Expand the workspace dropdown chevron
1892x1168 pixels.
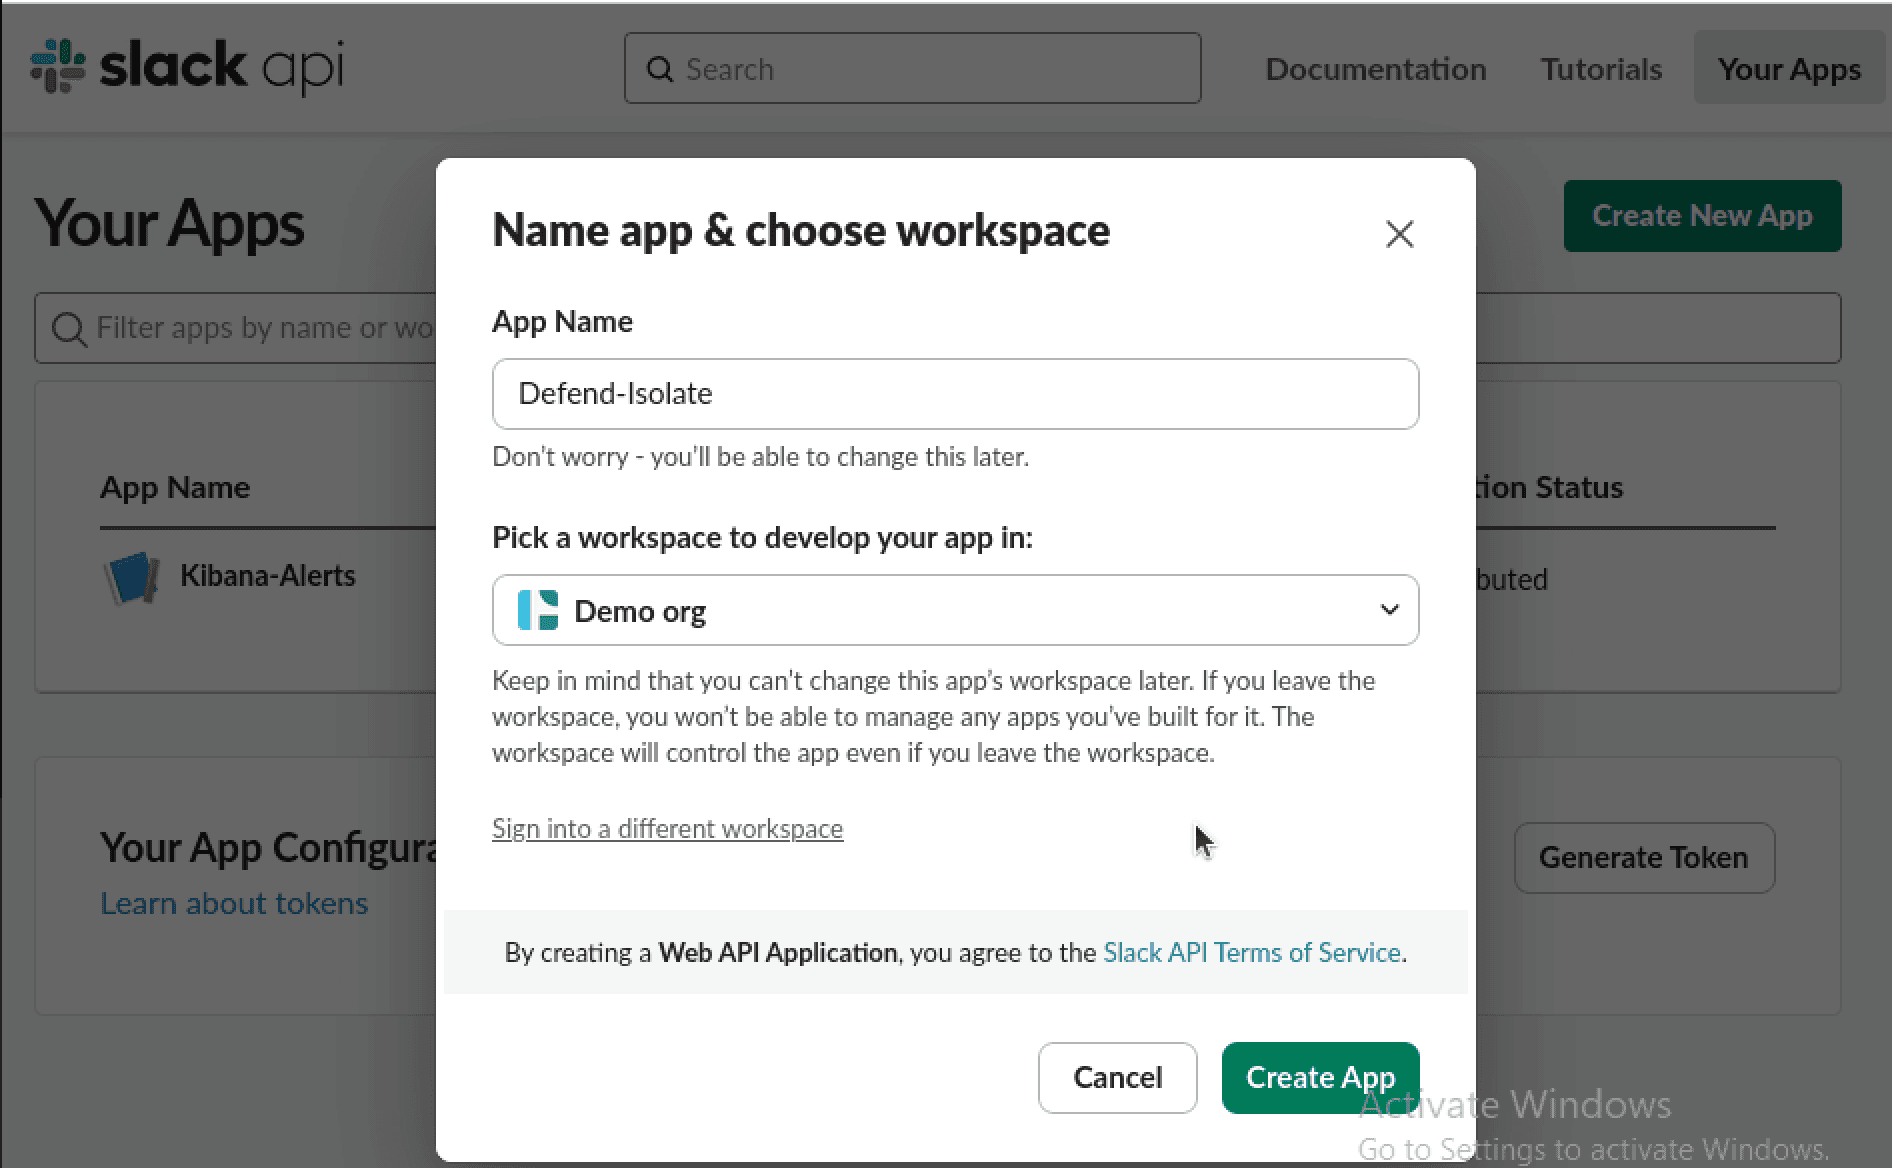coord(1389,610)
